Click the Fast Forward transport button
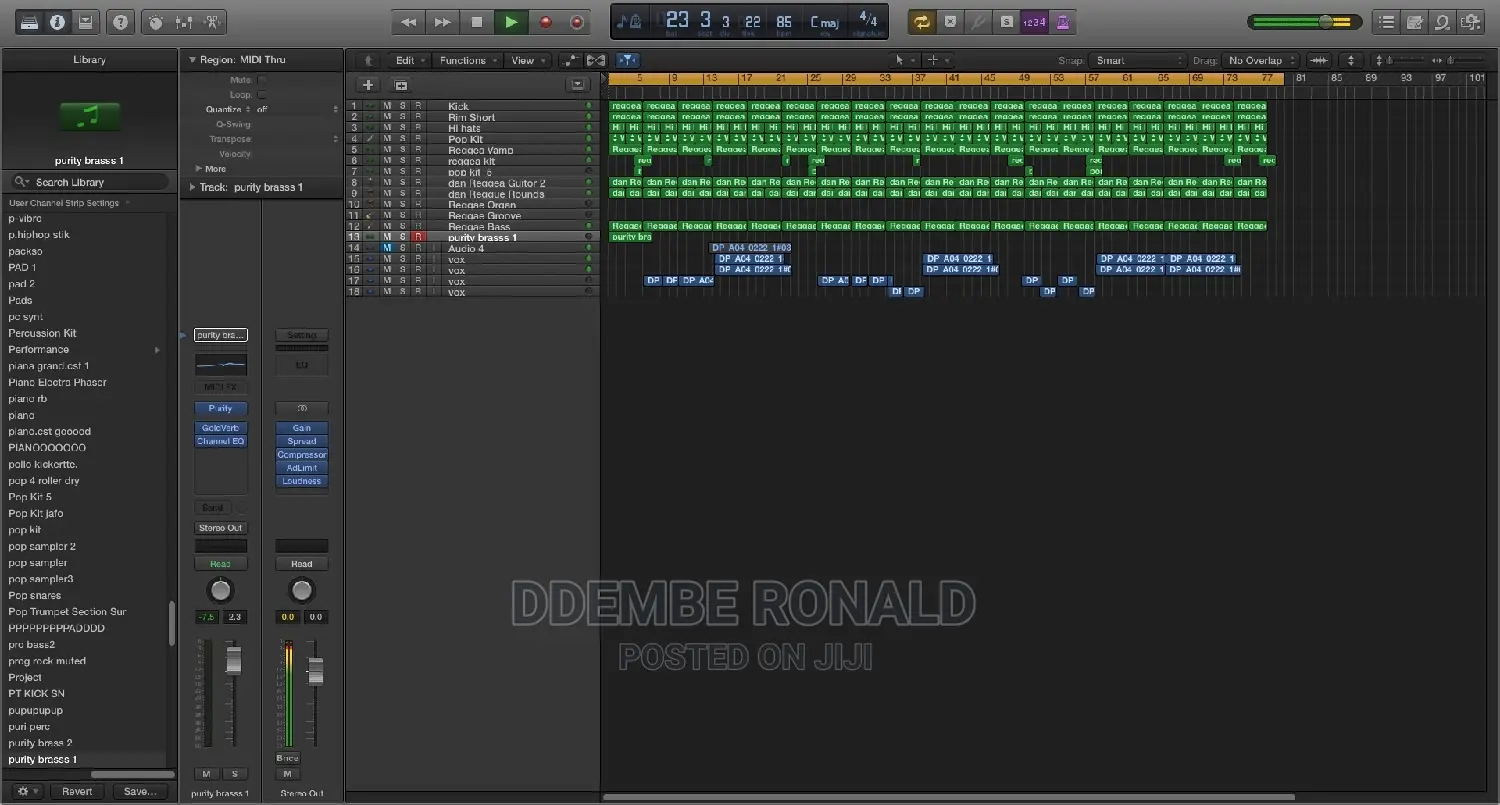The image size is (1500, 805). [x=442, y=21]
